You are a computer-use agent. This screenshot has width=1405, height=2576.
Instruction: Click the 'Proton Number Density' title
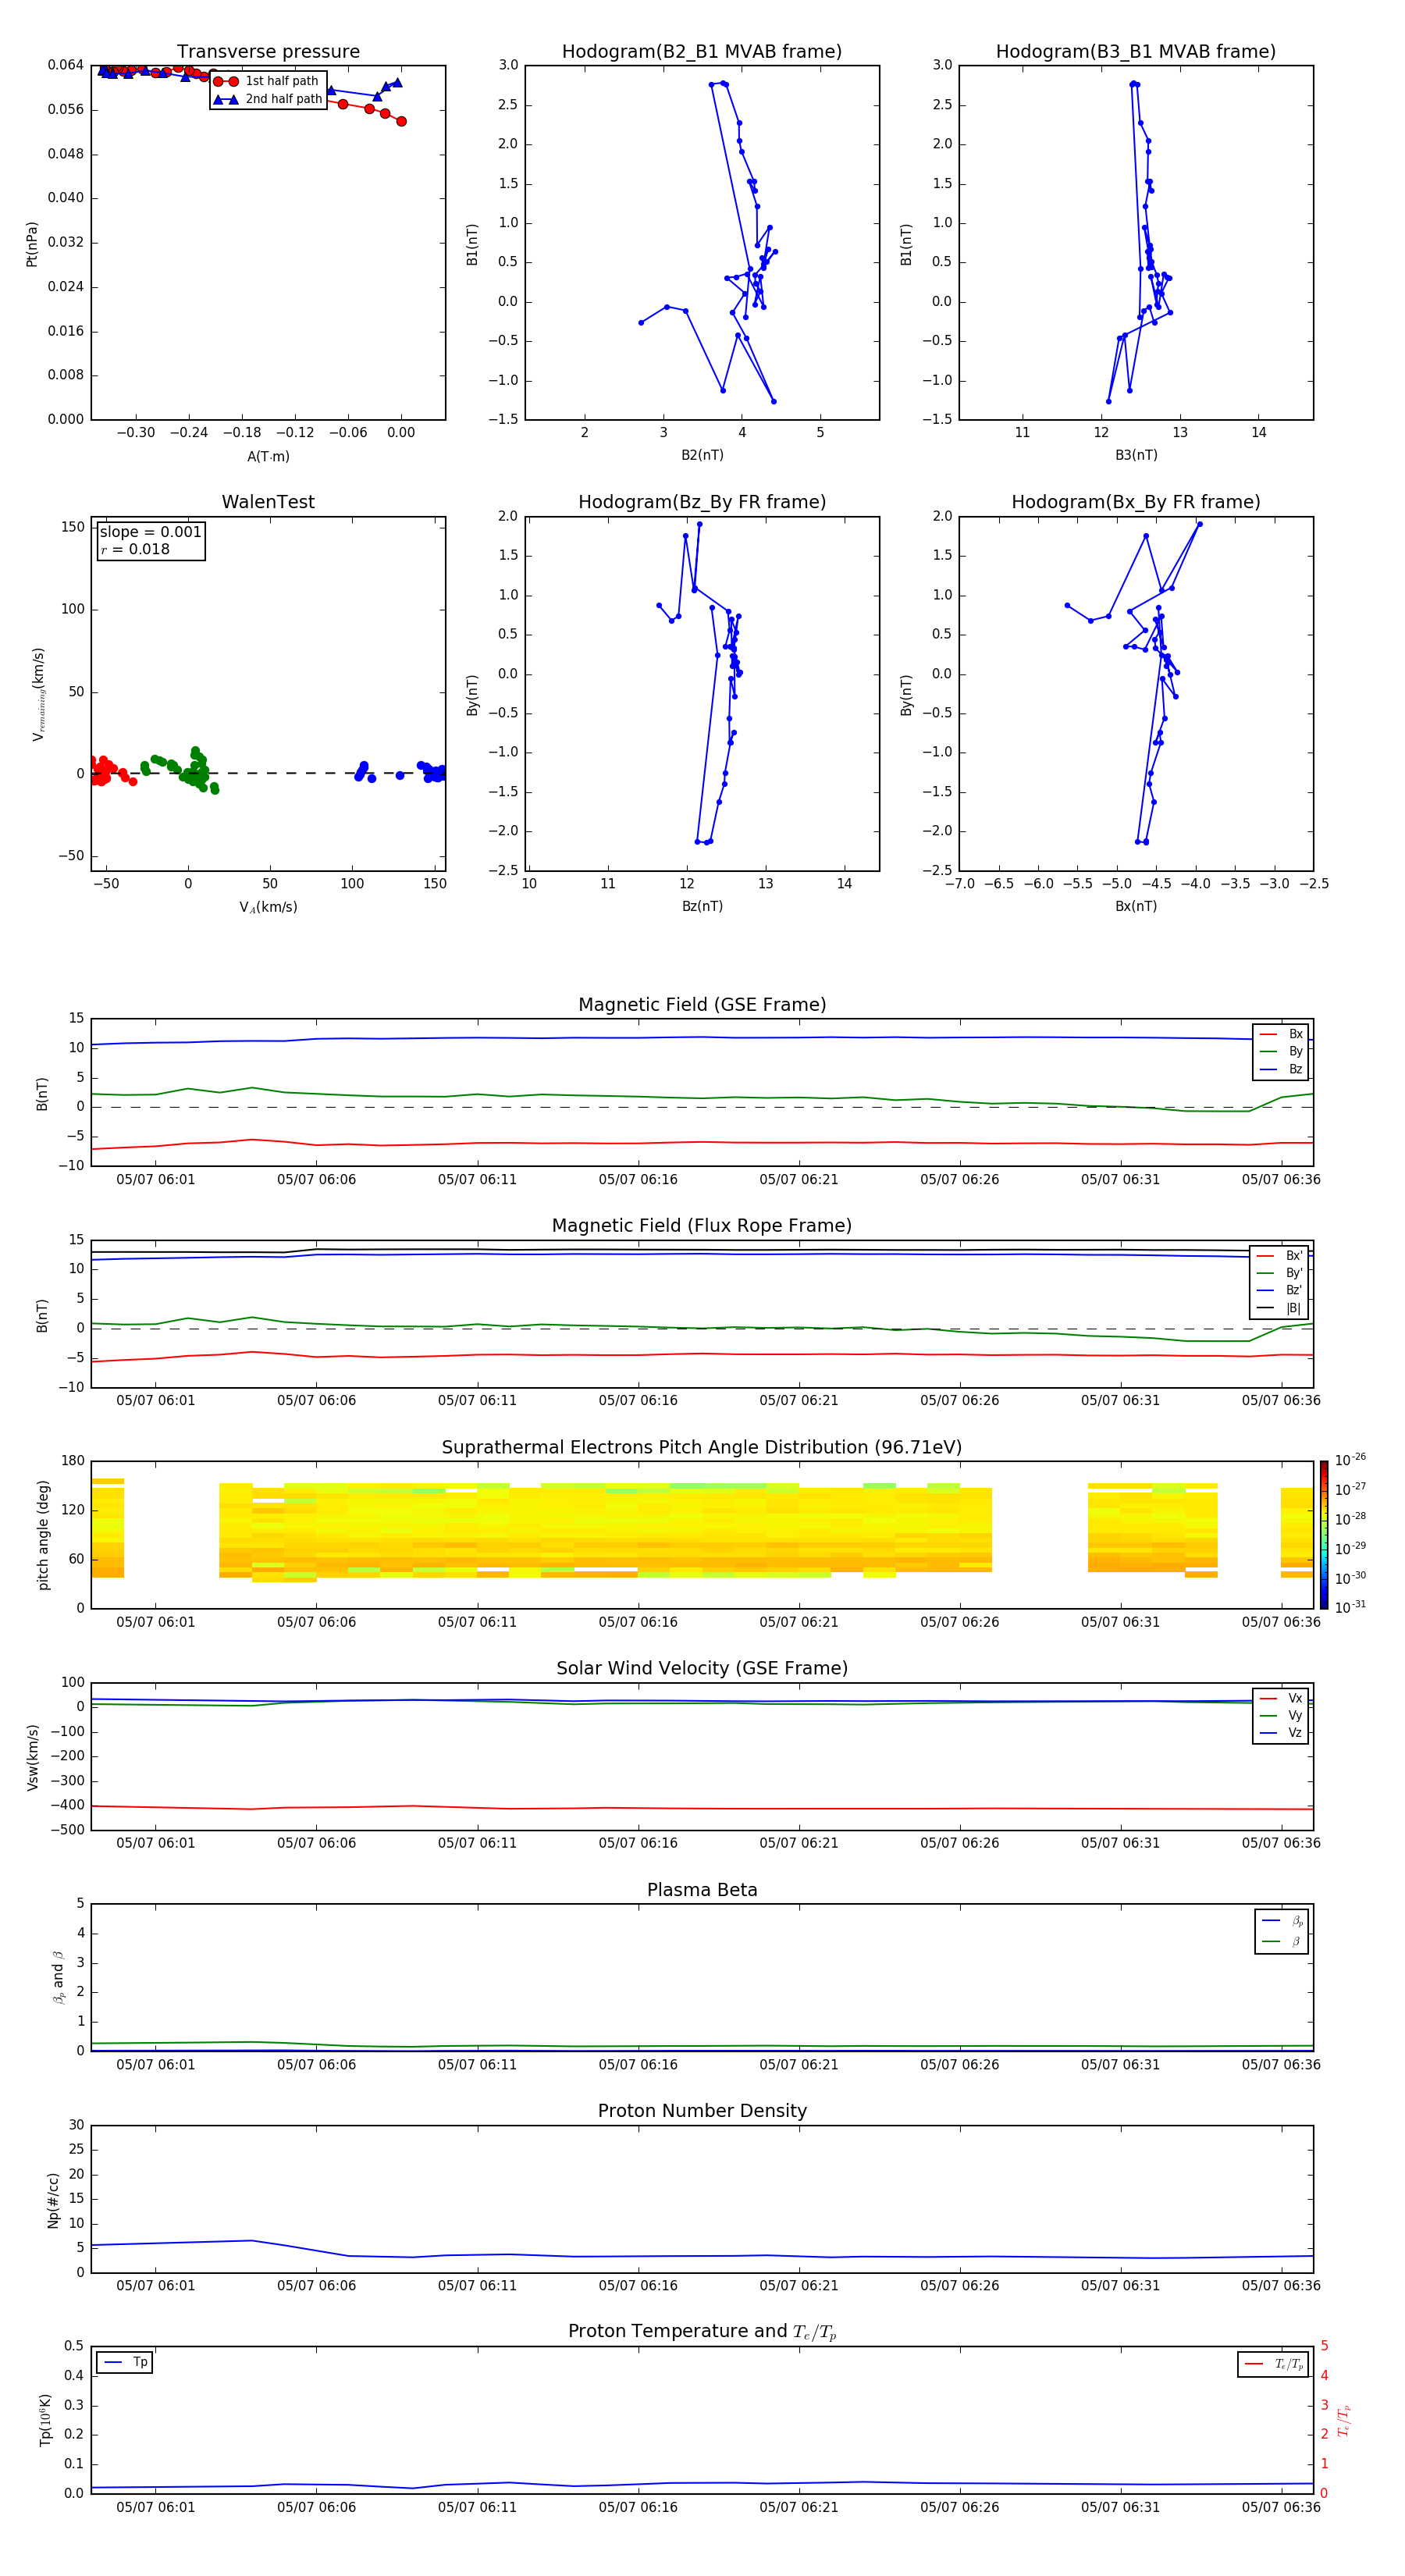702,2111
